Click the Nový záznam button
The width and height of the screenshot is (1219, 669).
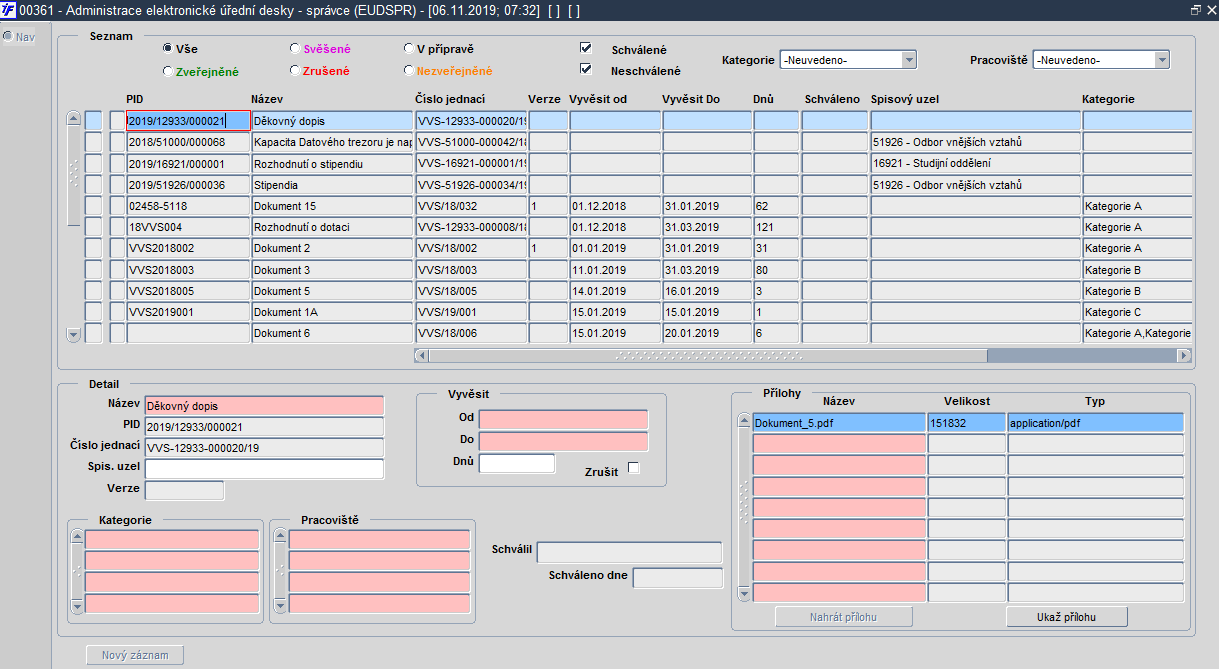tap(135, 656)
